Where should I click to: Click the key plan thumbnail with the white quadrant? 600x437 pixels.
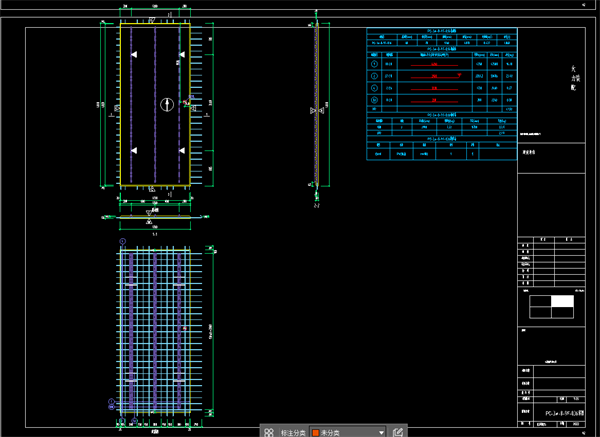(551, 307)
